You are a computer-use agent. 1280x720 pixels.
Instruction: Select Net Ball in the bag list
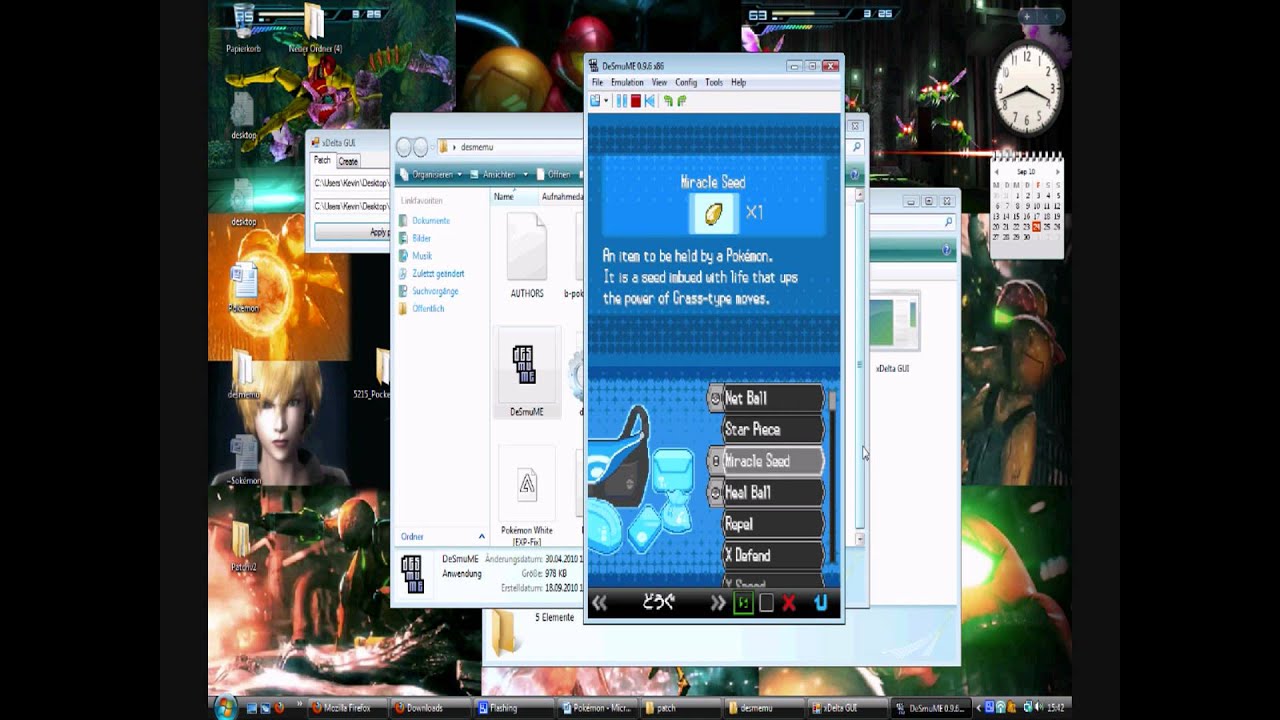pyautogui.click(x=766, y=398)
